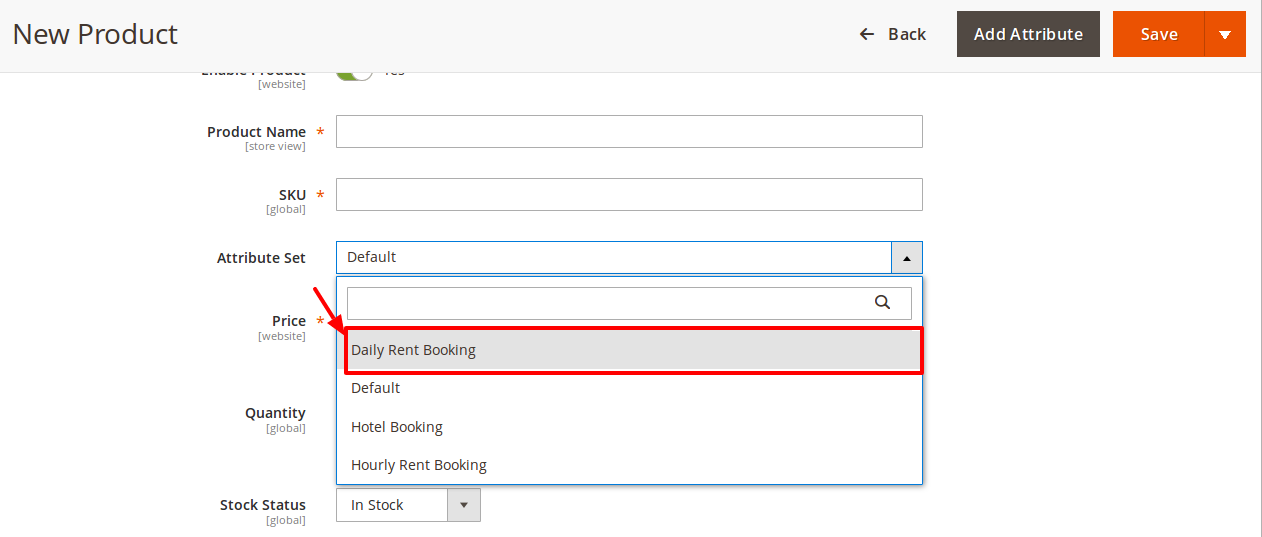Click the New Product page title

[95, 34]
